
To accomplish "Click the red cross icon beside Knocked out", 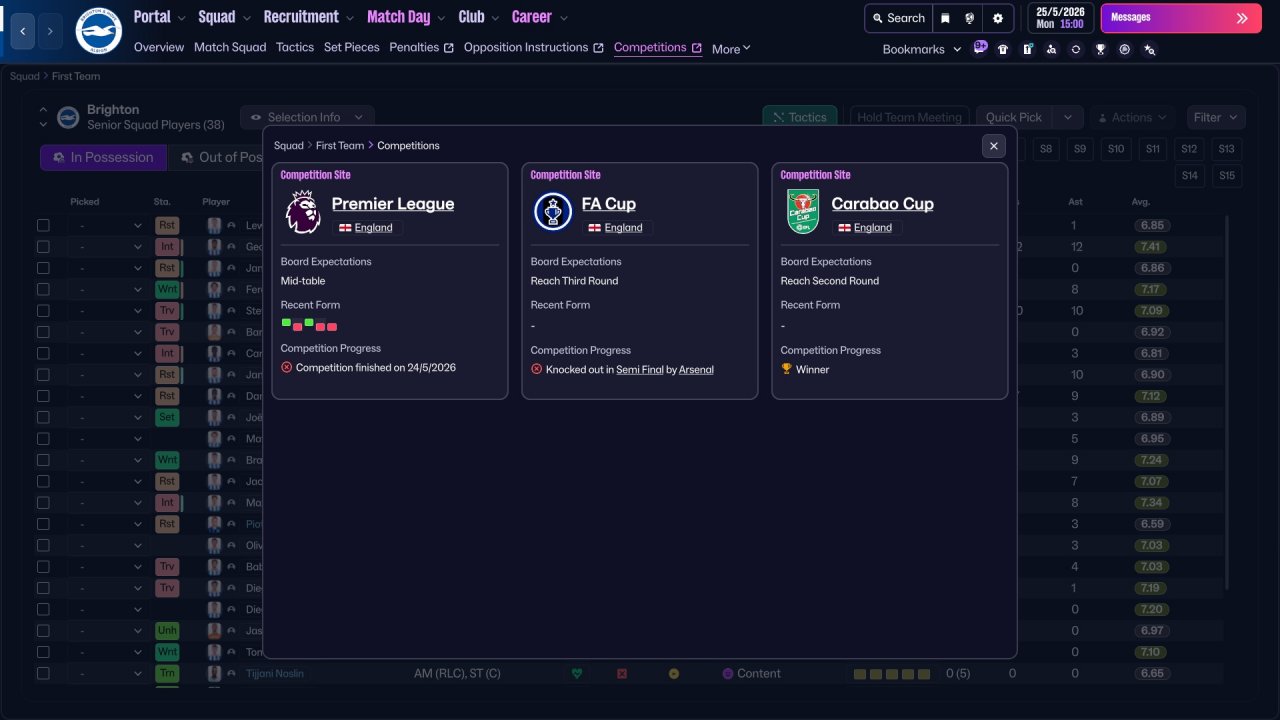I will tap(537, 369).
